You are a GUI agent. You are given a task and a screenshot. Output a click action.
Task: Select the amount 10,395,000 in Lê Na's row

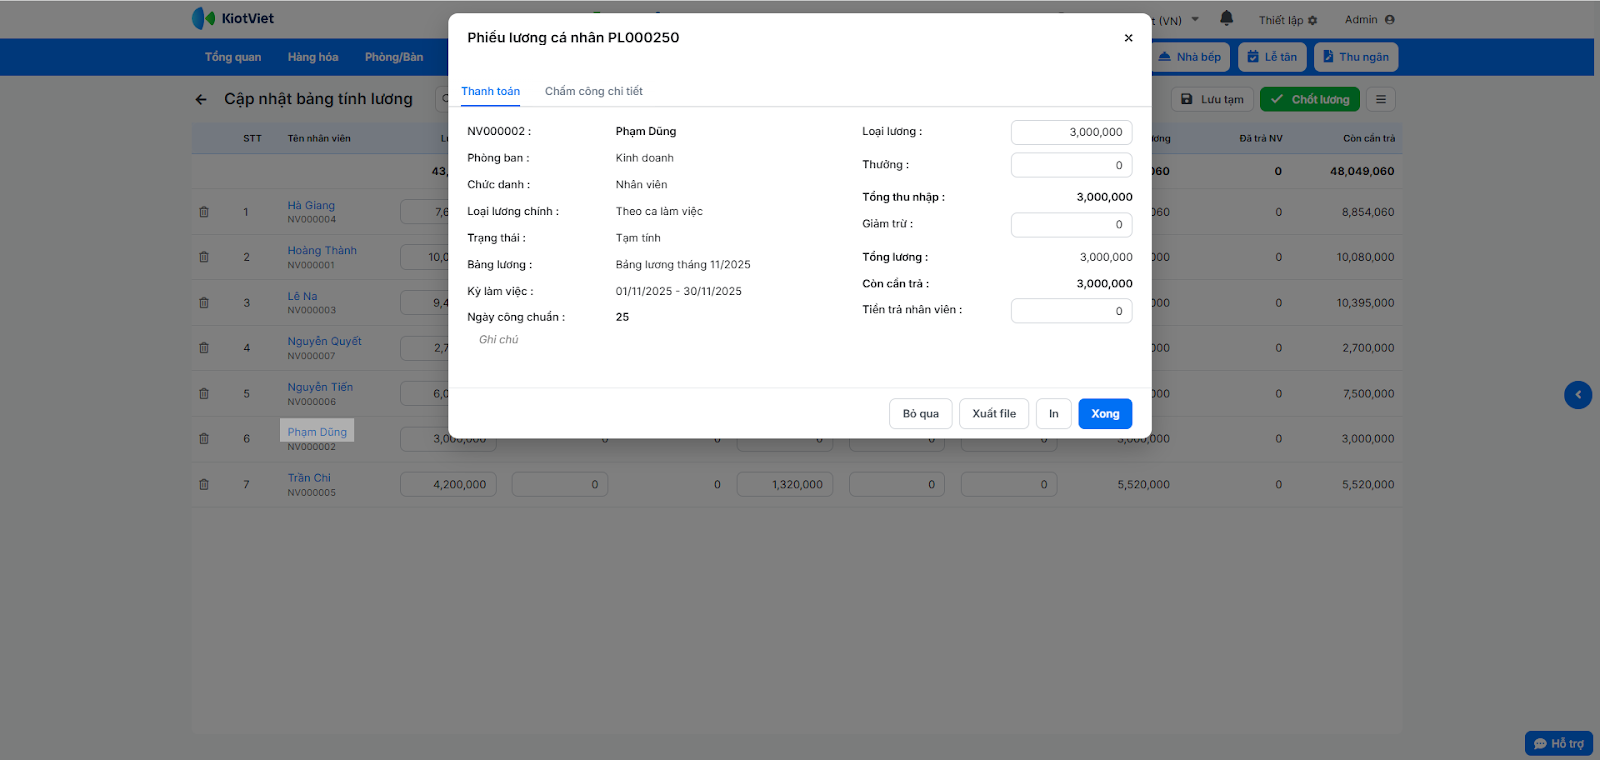coord(1365,303)
